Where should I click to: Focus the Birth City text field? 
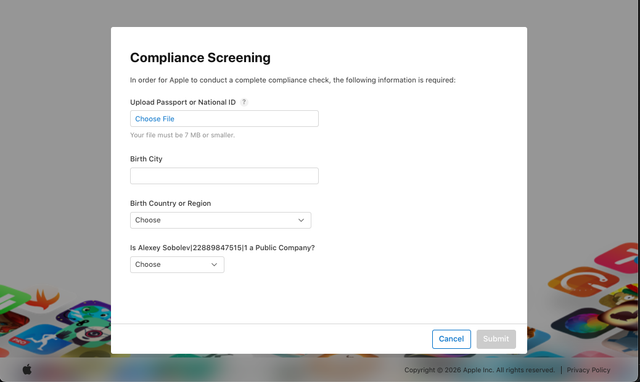[224, 176]
